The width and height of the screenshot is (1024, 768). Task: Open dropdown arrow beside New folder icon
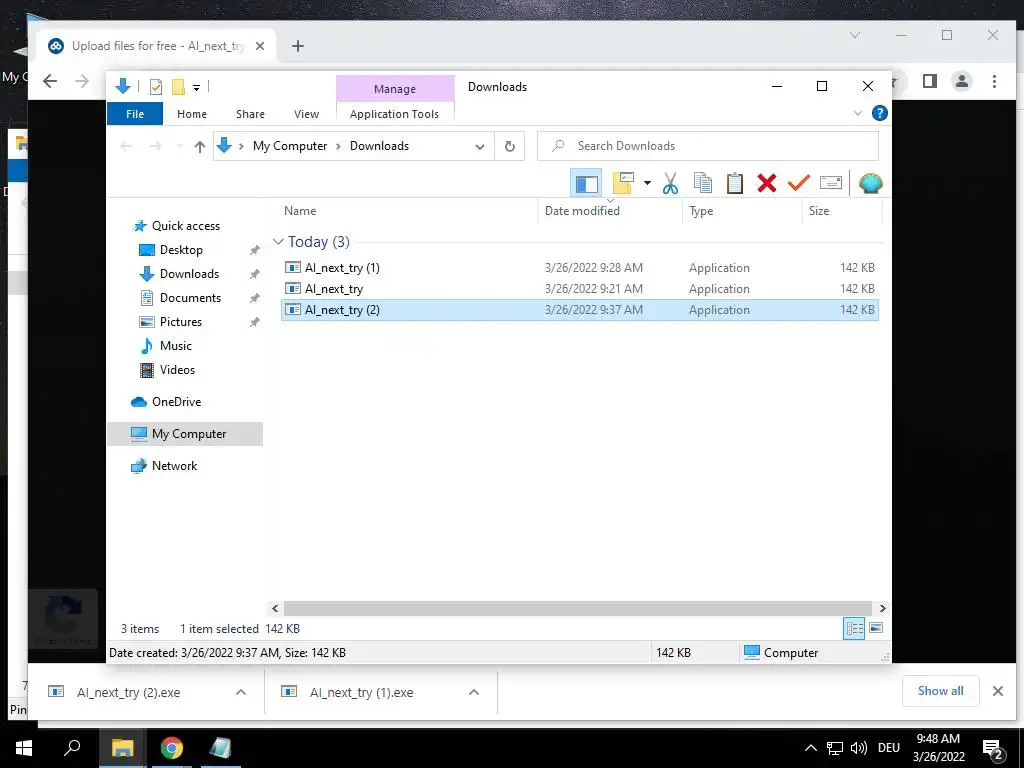647,183
